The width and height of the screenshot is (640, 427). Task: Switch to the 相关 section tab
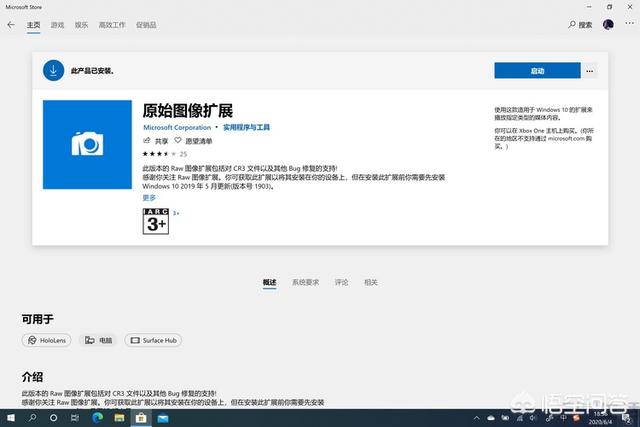point(371,282)
